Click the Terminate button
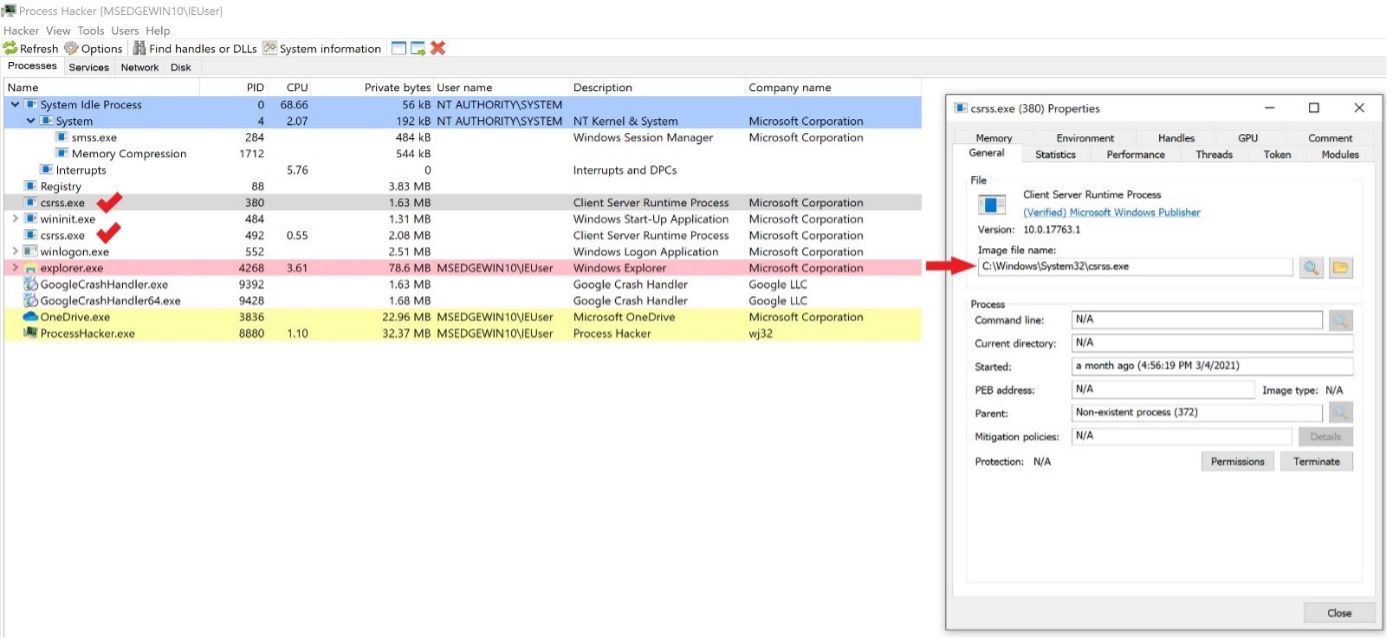 click(1316, 461)
